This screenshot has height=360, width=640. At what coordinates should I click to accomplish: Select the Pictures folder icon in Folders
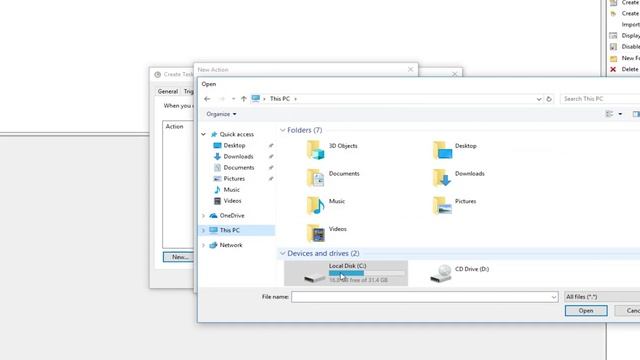[442, 205]
